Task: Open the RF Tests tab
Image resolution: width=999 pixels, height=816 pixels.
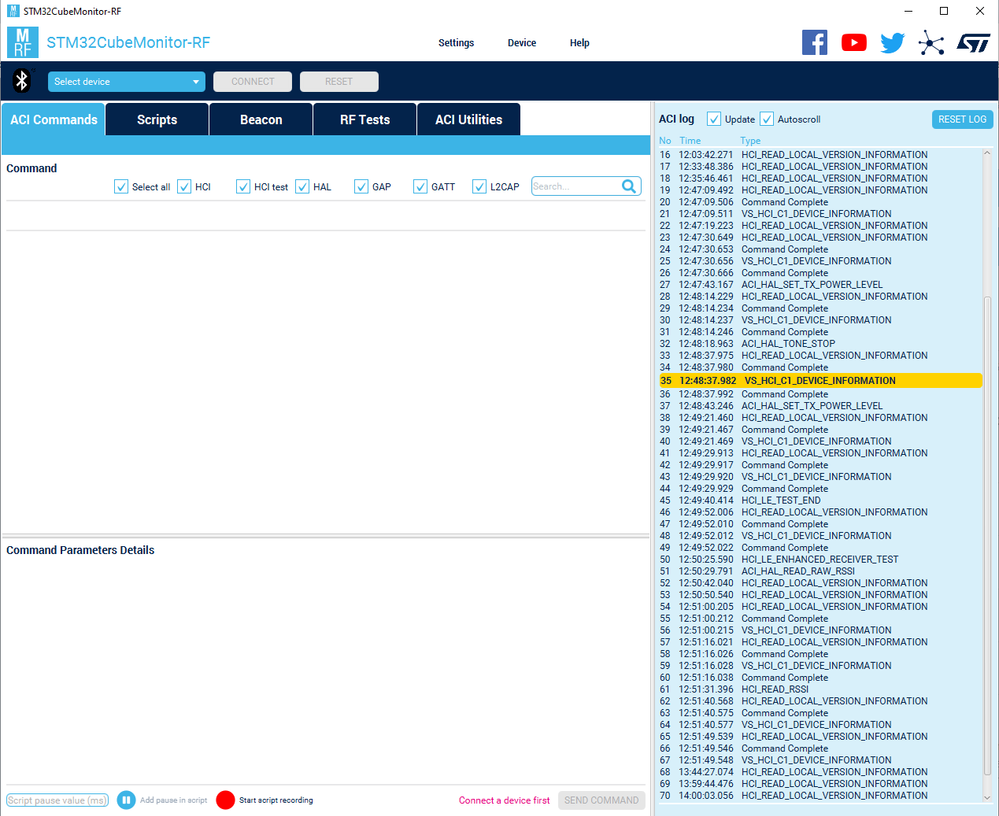Action: coord(364,119)
